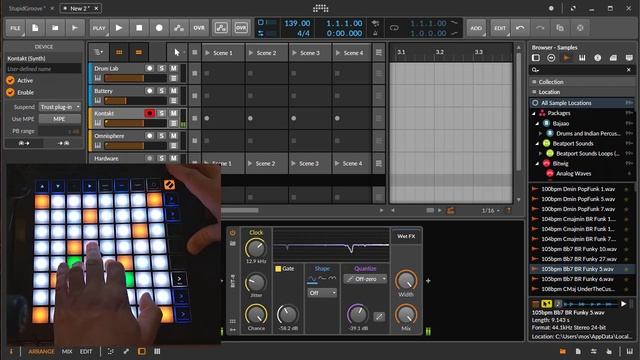Expand Beatport Sounds Loops node
The width and height of the screenshot is (640, 360).
tap(540, 153)
